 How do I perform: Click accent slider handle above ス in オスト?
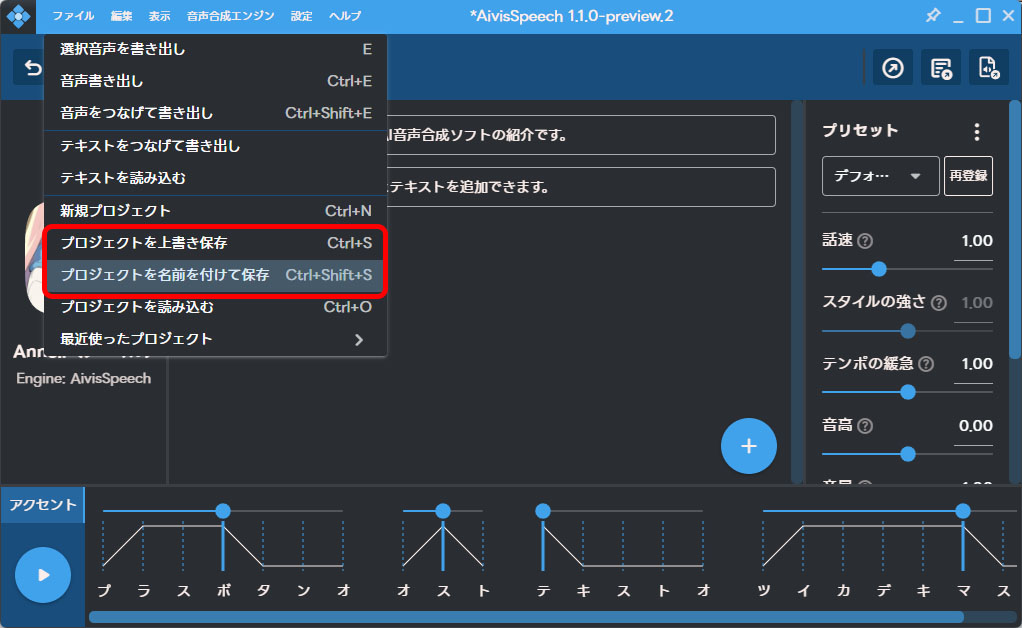[443, 511]
